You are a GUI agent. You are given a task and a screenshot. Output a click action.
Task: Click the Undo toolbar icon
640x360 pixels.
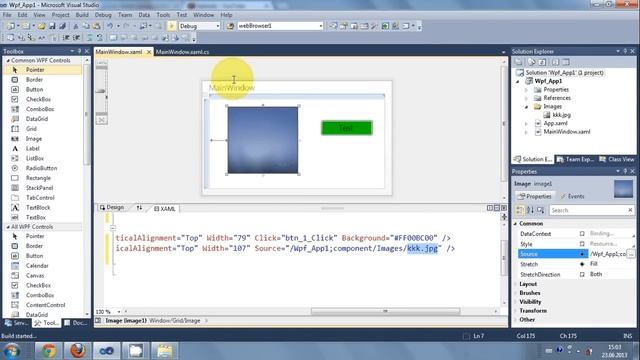[110, 26]
